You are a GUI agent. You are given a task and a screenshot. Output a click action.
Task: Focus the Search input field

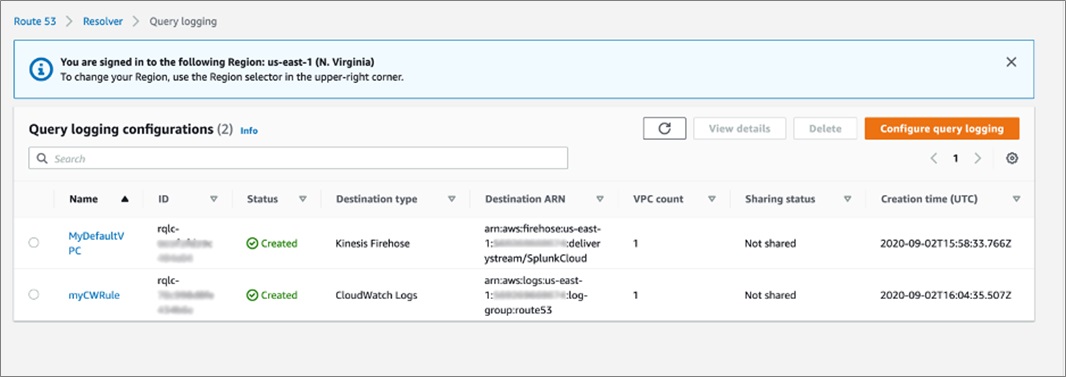298,158
